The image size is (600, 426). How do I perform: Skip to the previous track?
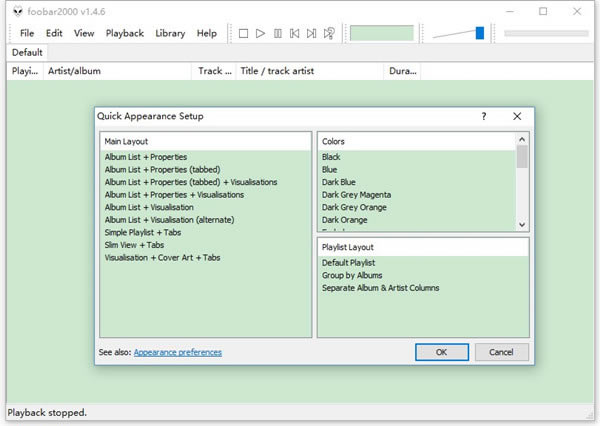(294, 33)
